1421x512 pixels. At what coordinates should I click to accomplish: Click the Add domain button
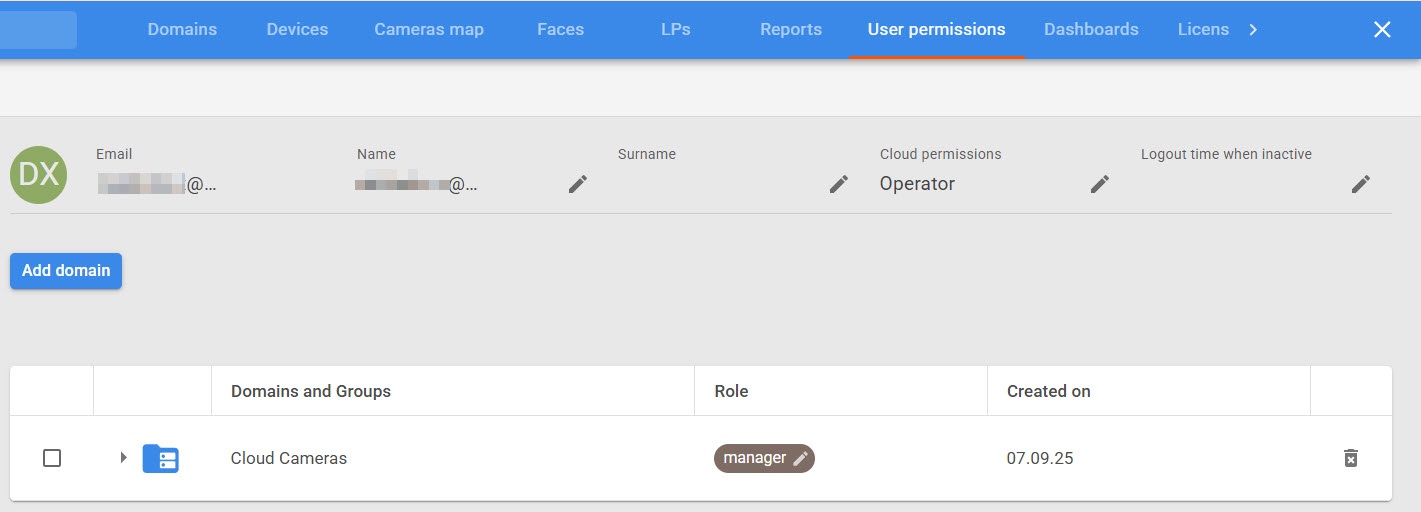point(66,271)
